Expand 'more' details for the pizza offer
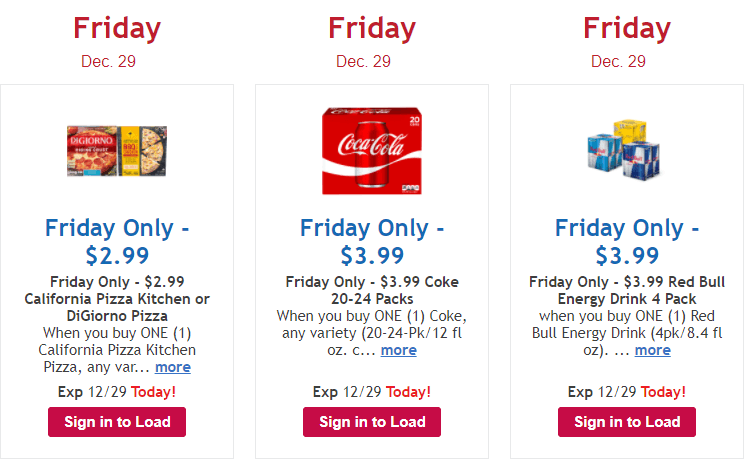746x465 pixels. coord(173,367)
